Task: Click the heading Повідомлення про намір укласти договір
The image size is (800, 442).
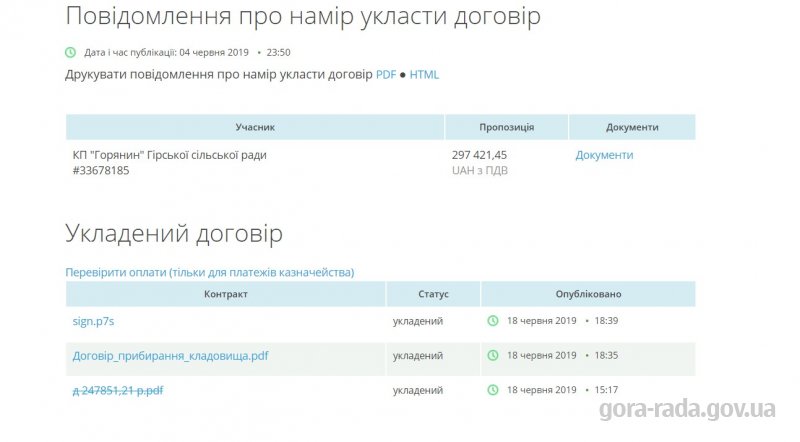Action: tap(303, 16)
